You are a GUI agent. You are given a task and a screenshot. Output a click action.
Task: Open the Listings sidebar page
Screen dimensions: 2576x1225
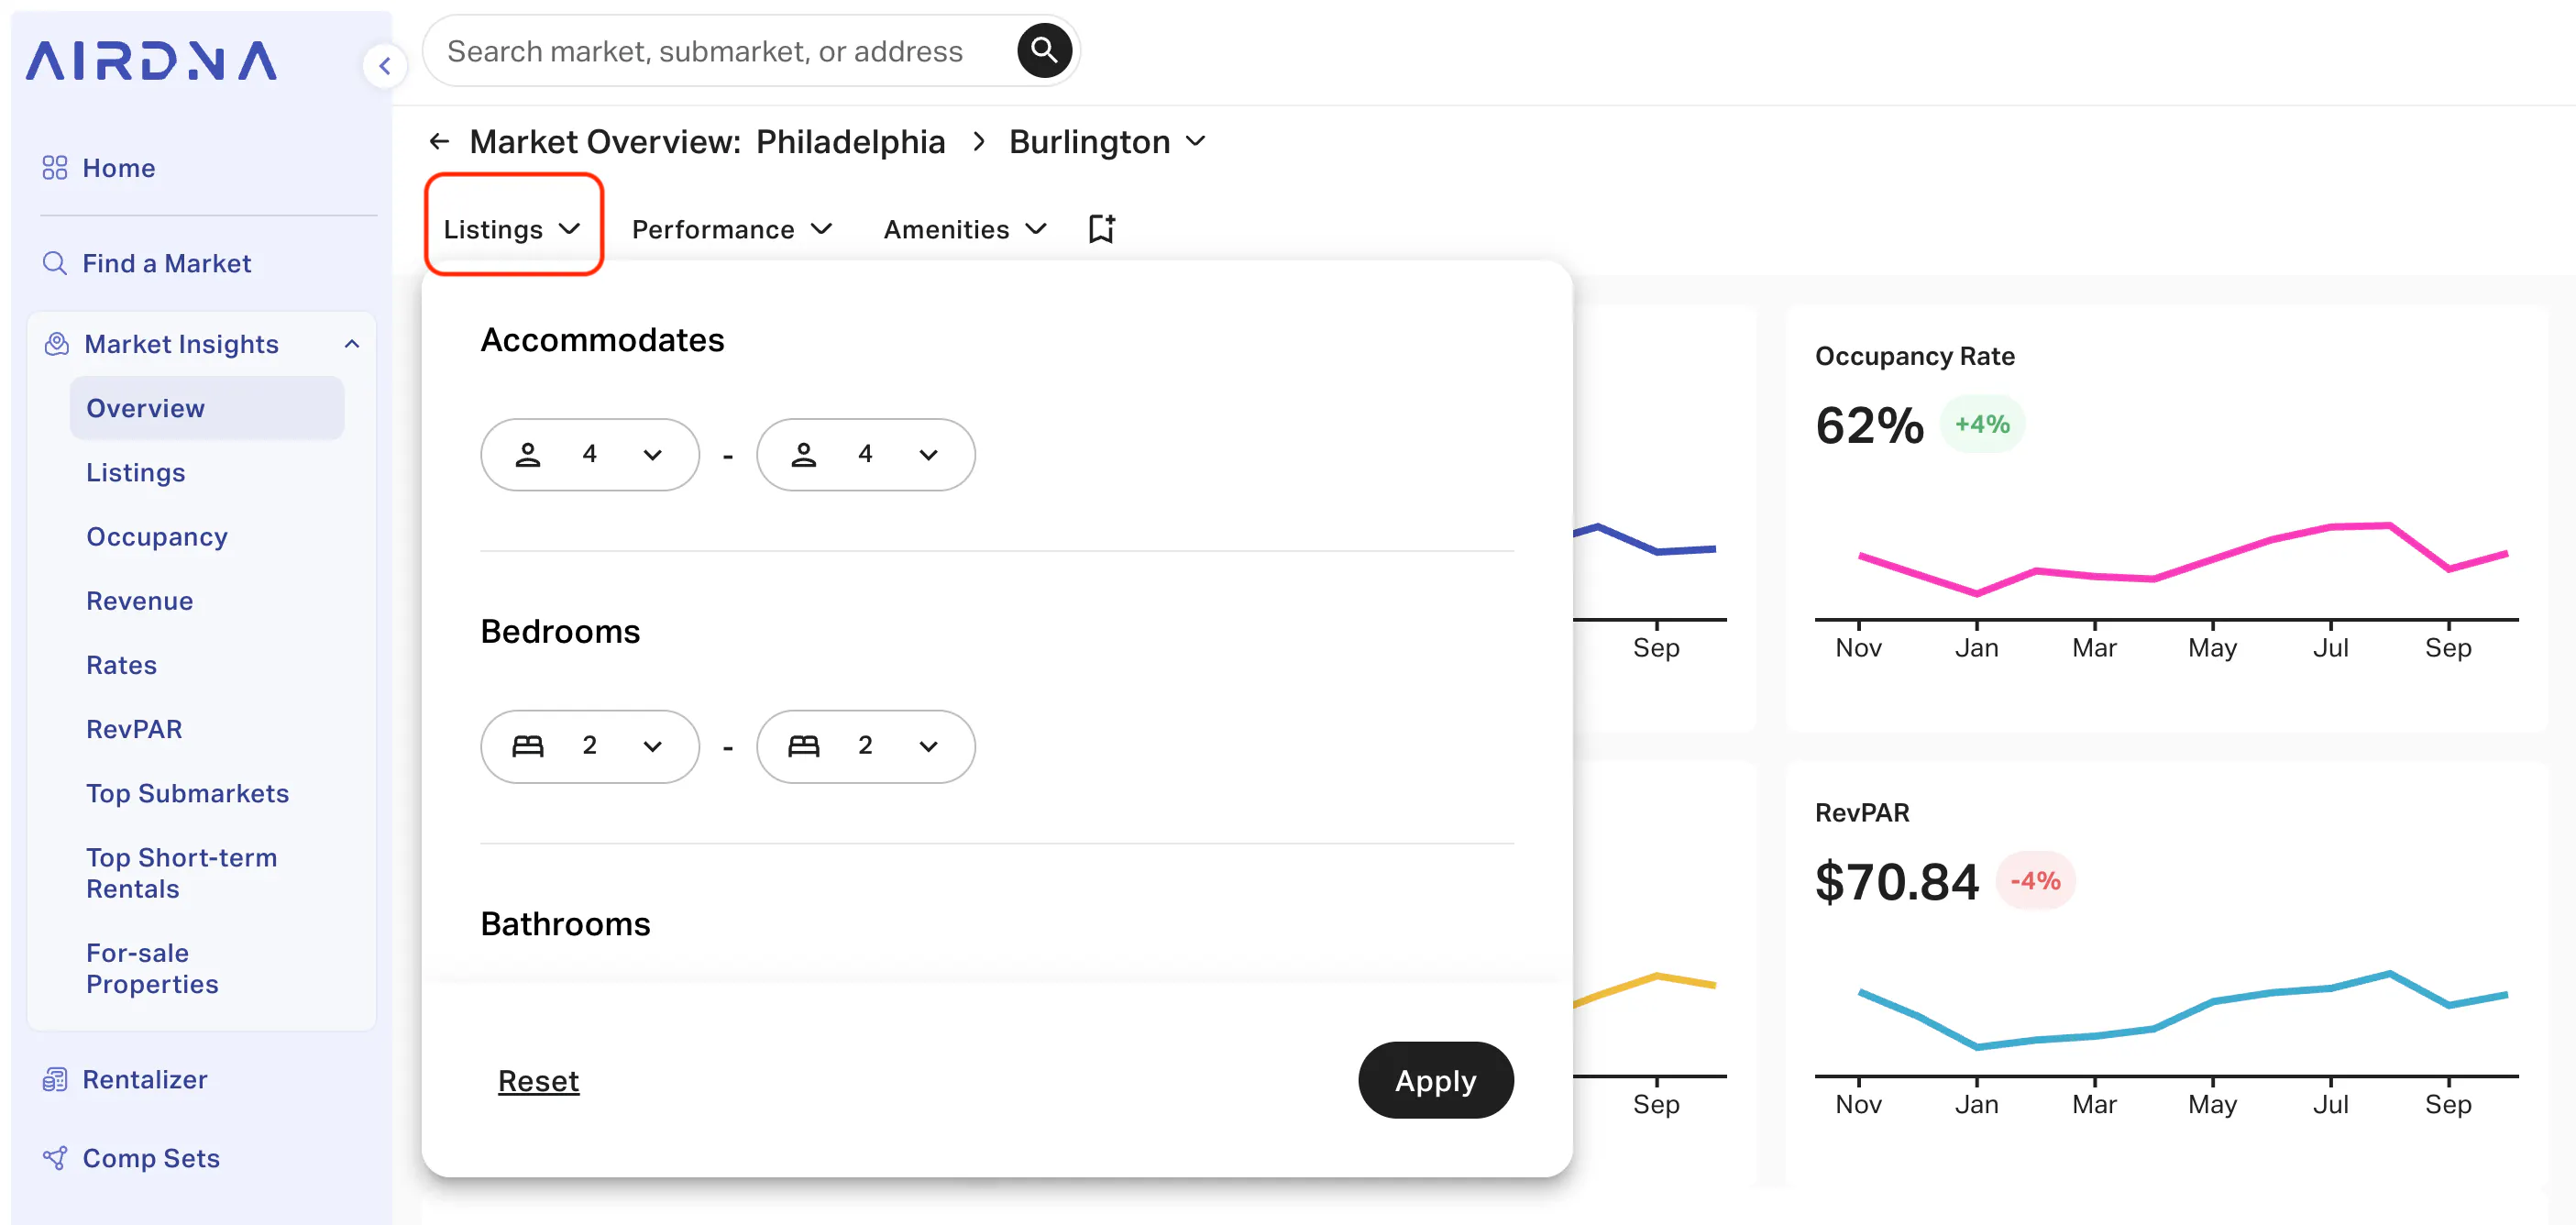pyautogui.click(x=136, y=472)
